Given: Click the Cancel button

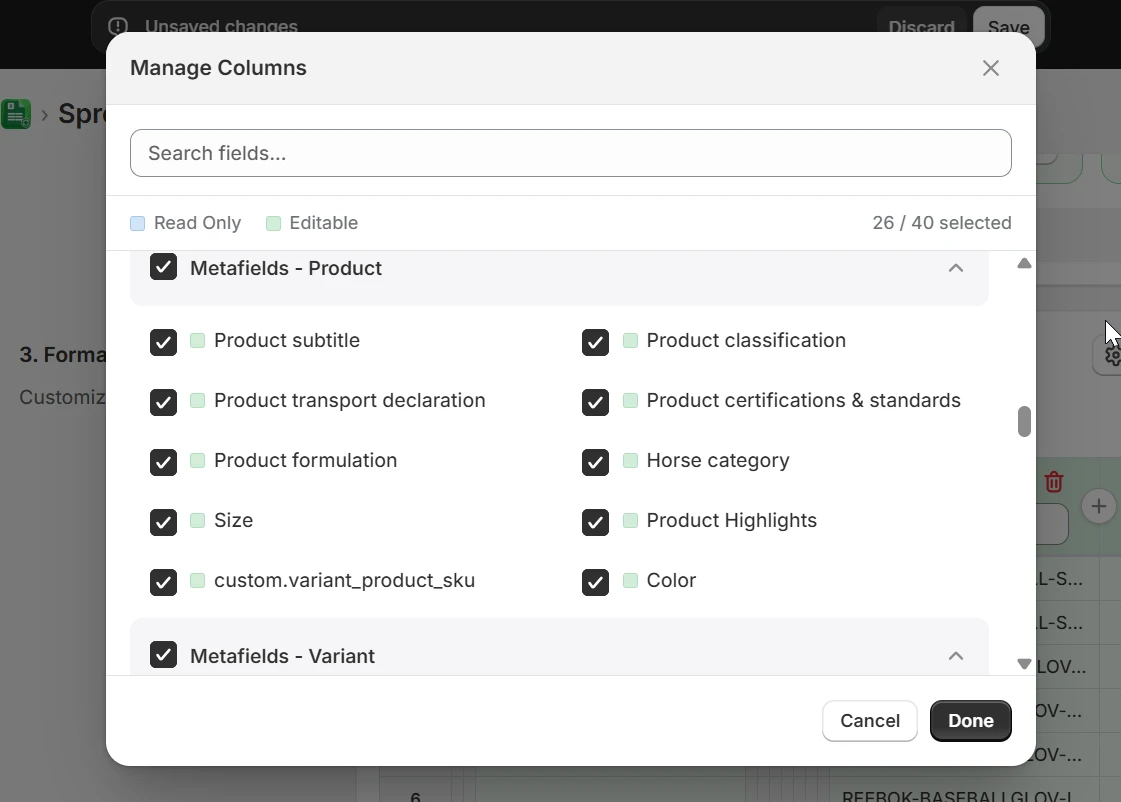Looking at the screenshot, I should tap(869, 721).
